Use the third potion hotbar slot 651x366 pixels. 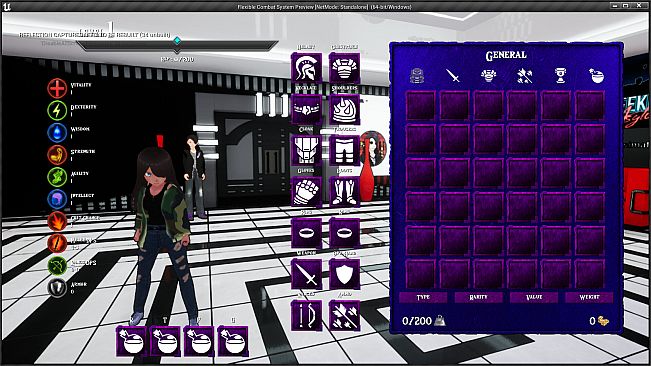pos(199,342)
